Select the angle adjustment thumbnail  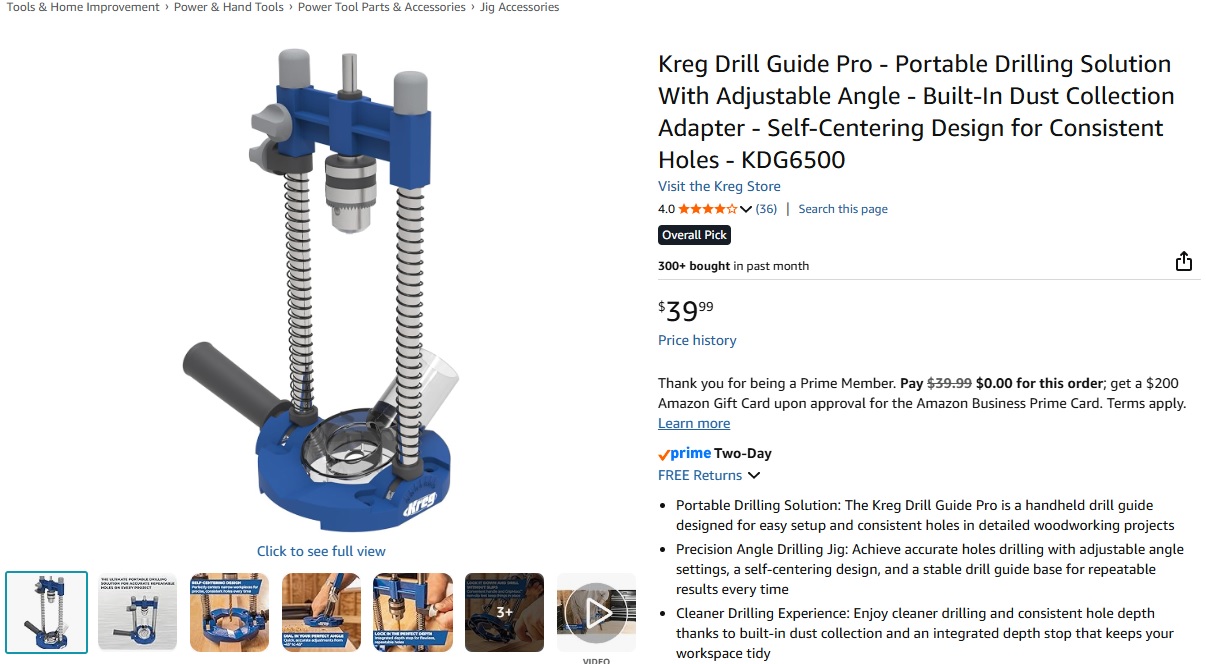pyautogui.click(x=321, y=612)
